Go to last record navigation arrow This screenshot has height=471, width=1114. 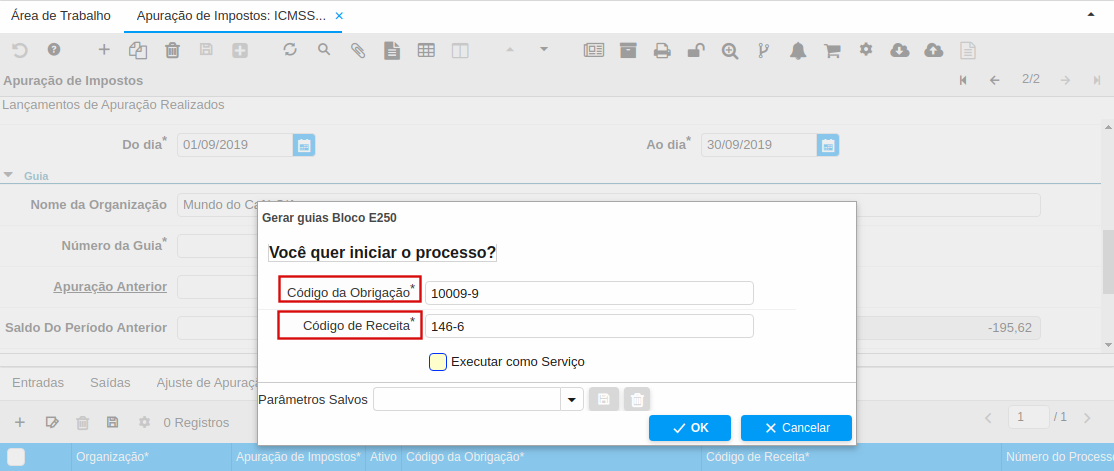(x=1097, y=80)
